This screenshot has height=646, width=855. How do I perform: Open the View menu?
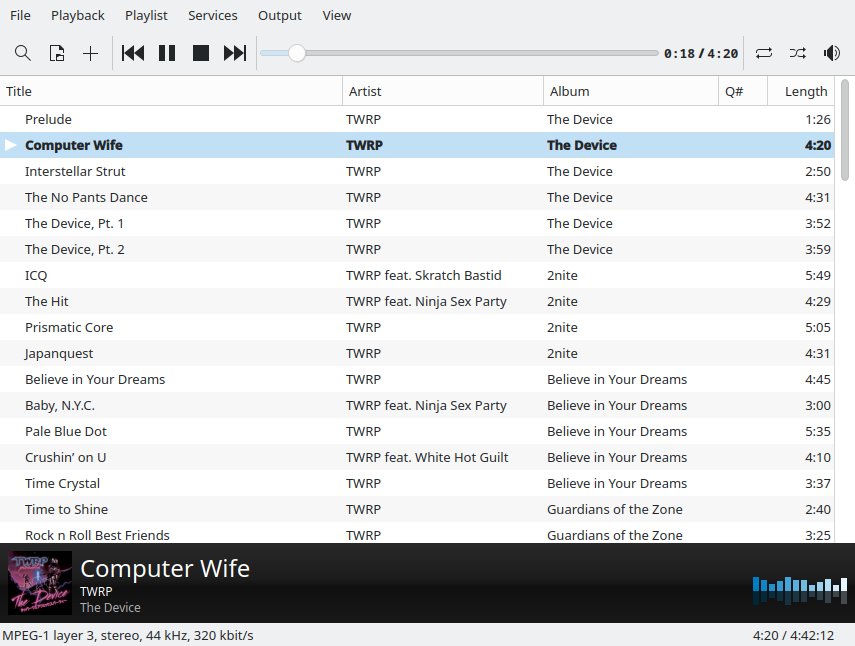pyautogui.click(x=336, y=15)
